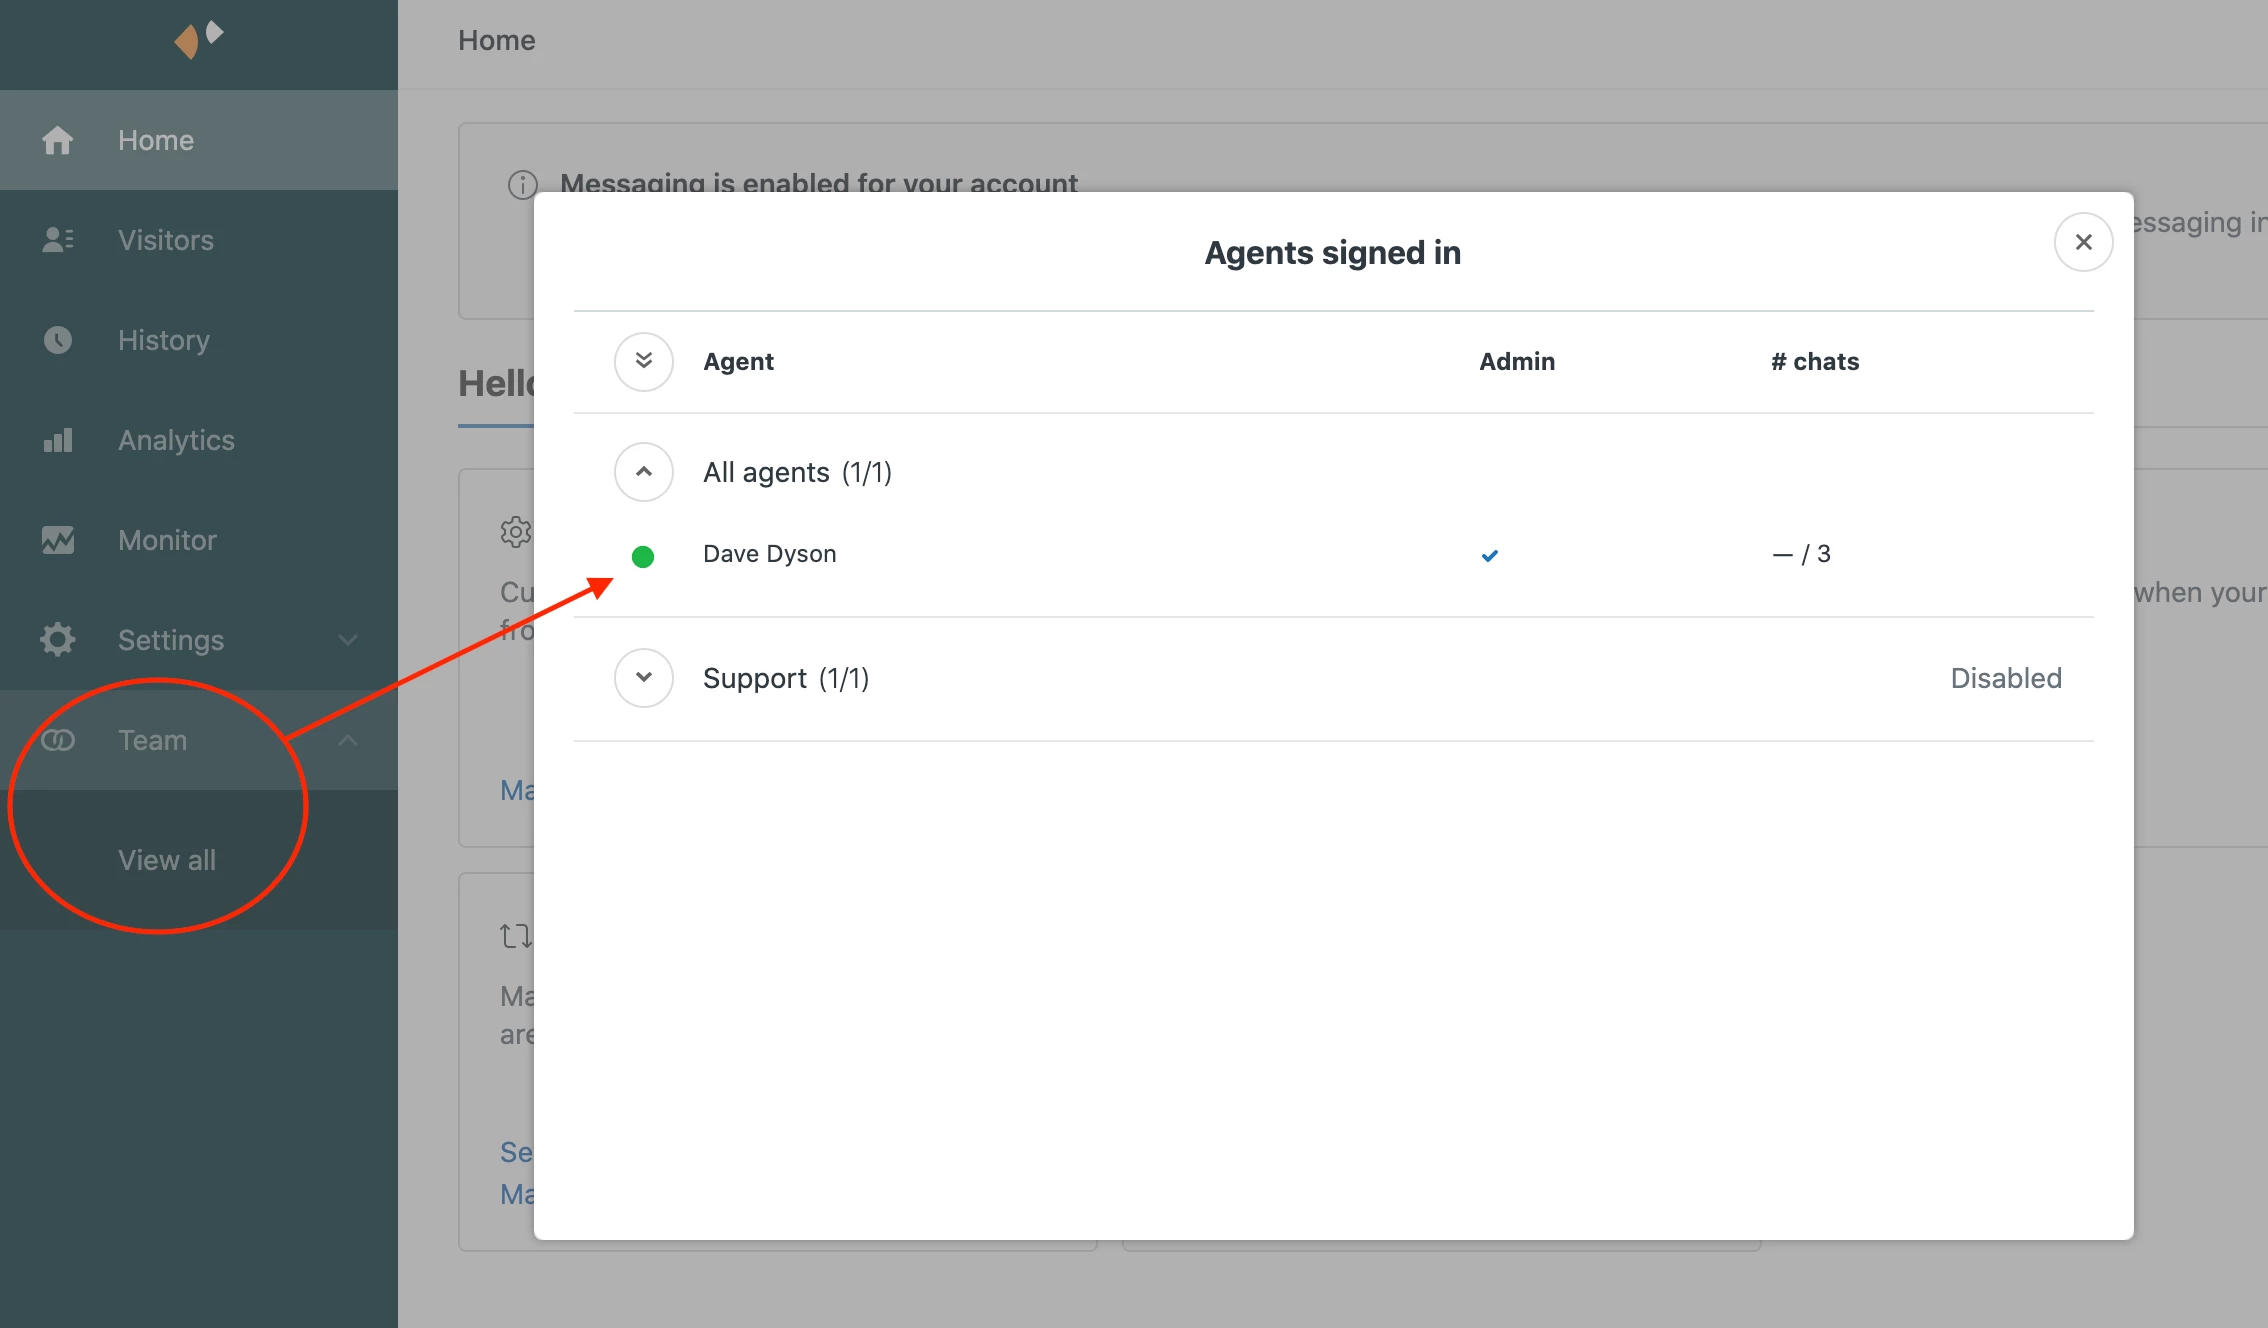Close the Agents signed in dialog
This screenshot has width=2268, height=1328.
2083,242
